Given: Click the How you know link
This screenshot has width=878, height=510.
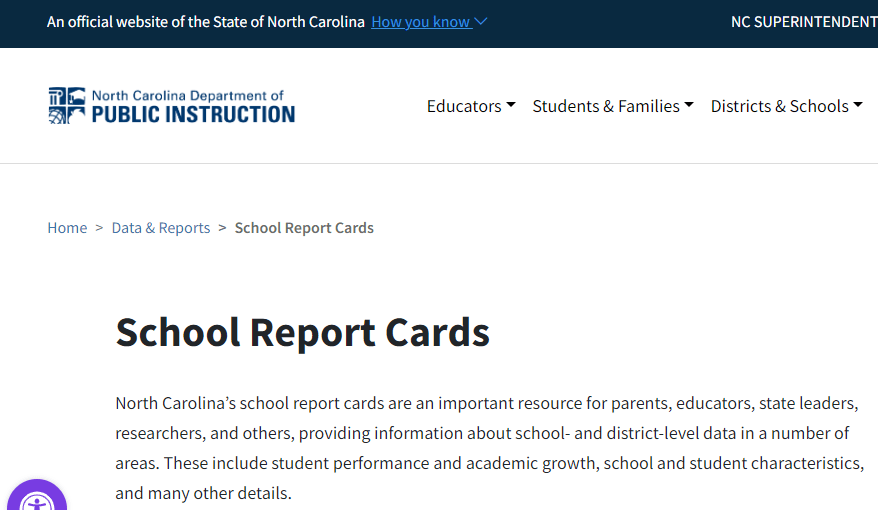Looking at the screenshot, I should (420, 22).
